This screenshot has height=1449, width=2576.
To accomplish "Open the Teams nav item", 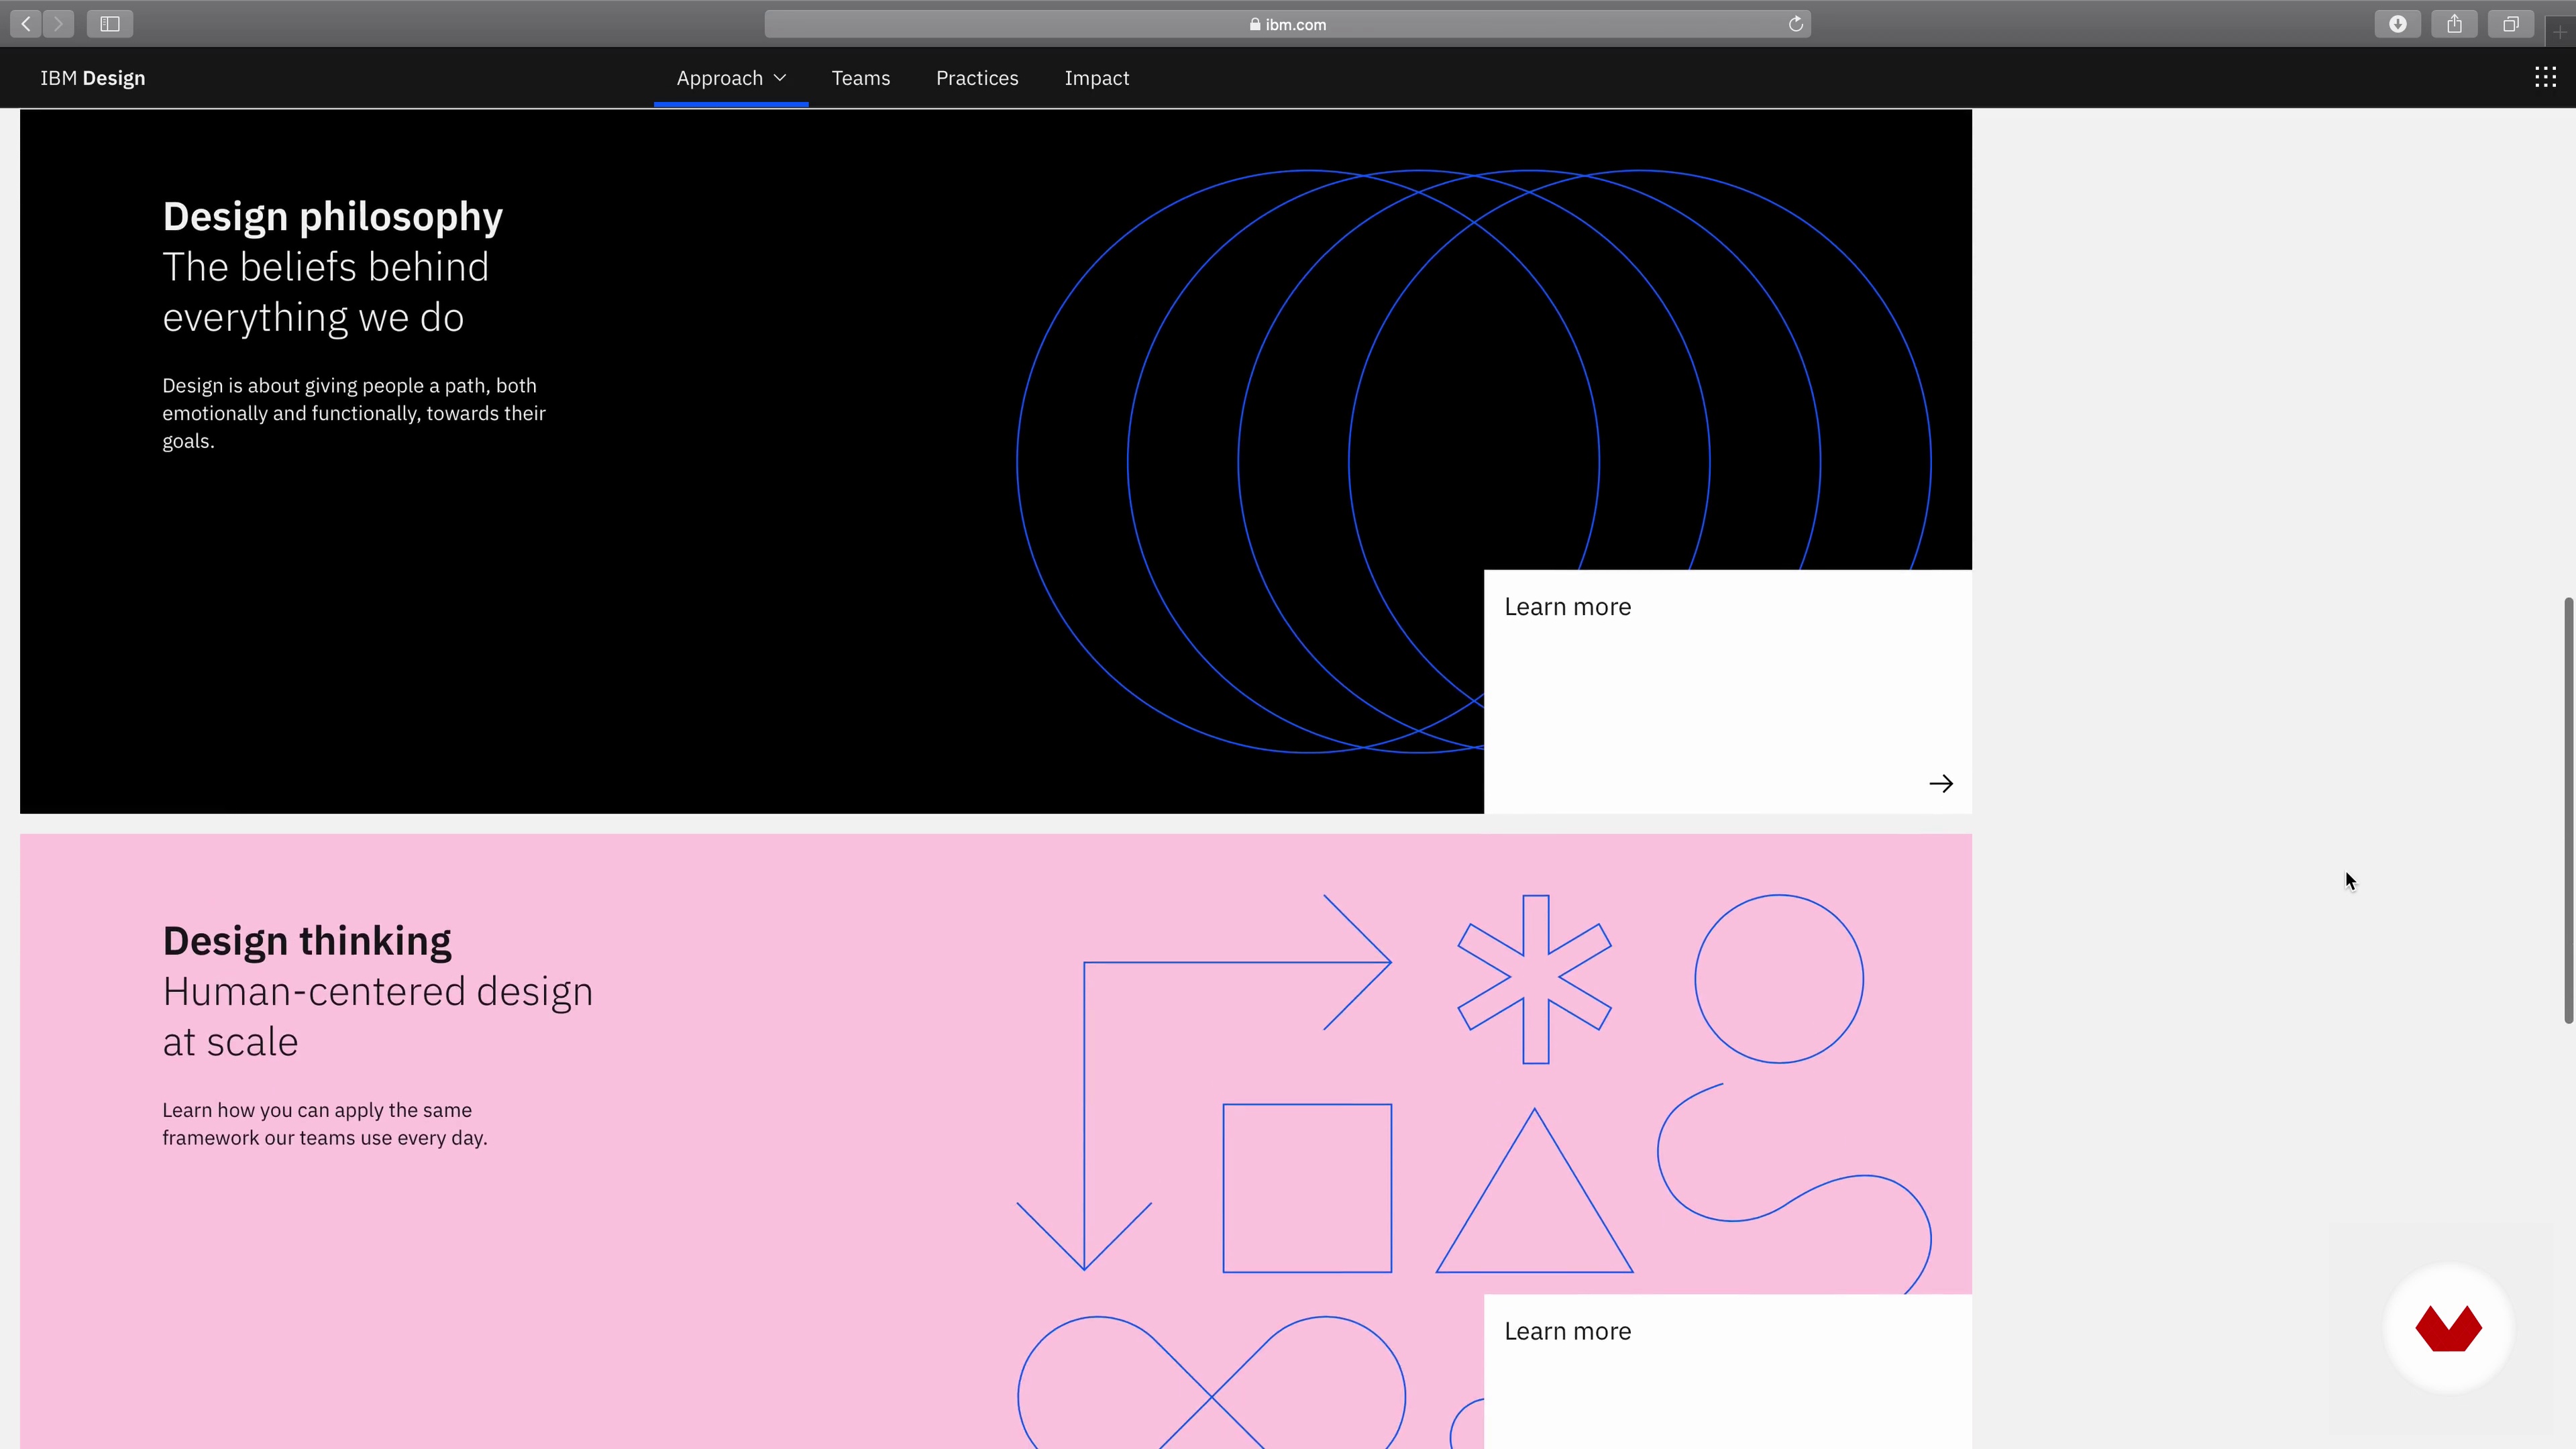I will (860, 78).
